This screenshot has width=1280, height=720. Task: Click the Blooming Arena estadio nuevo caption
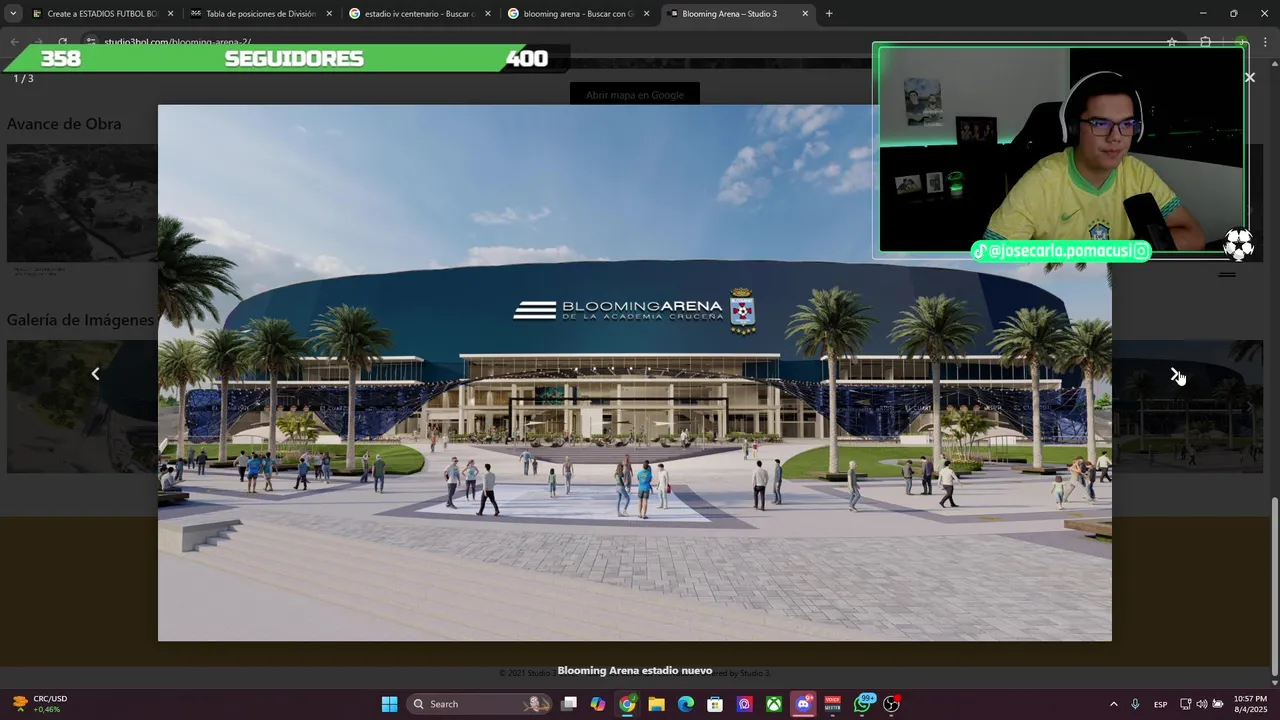pyautogui.click(x=635, y=671)
